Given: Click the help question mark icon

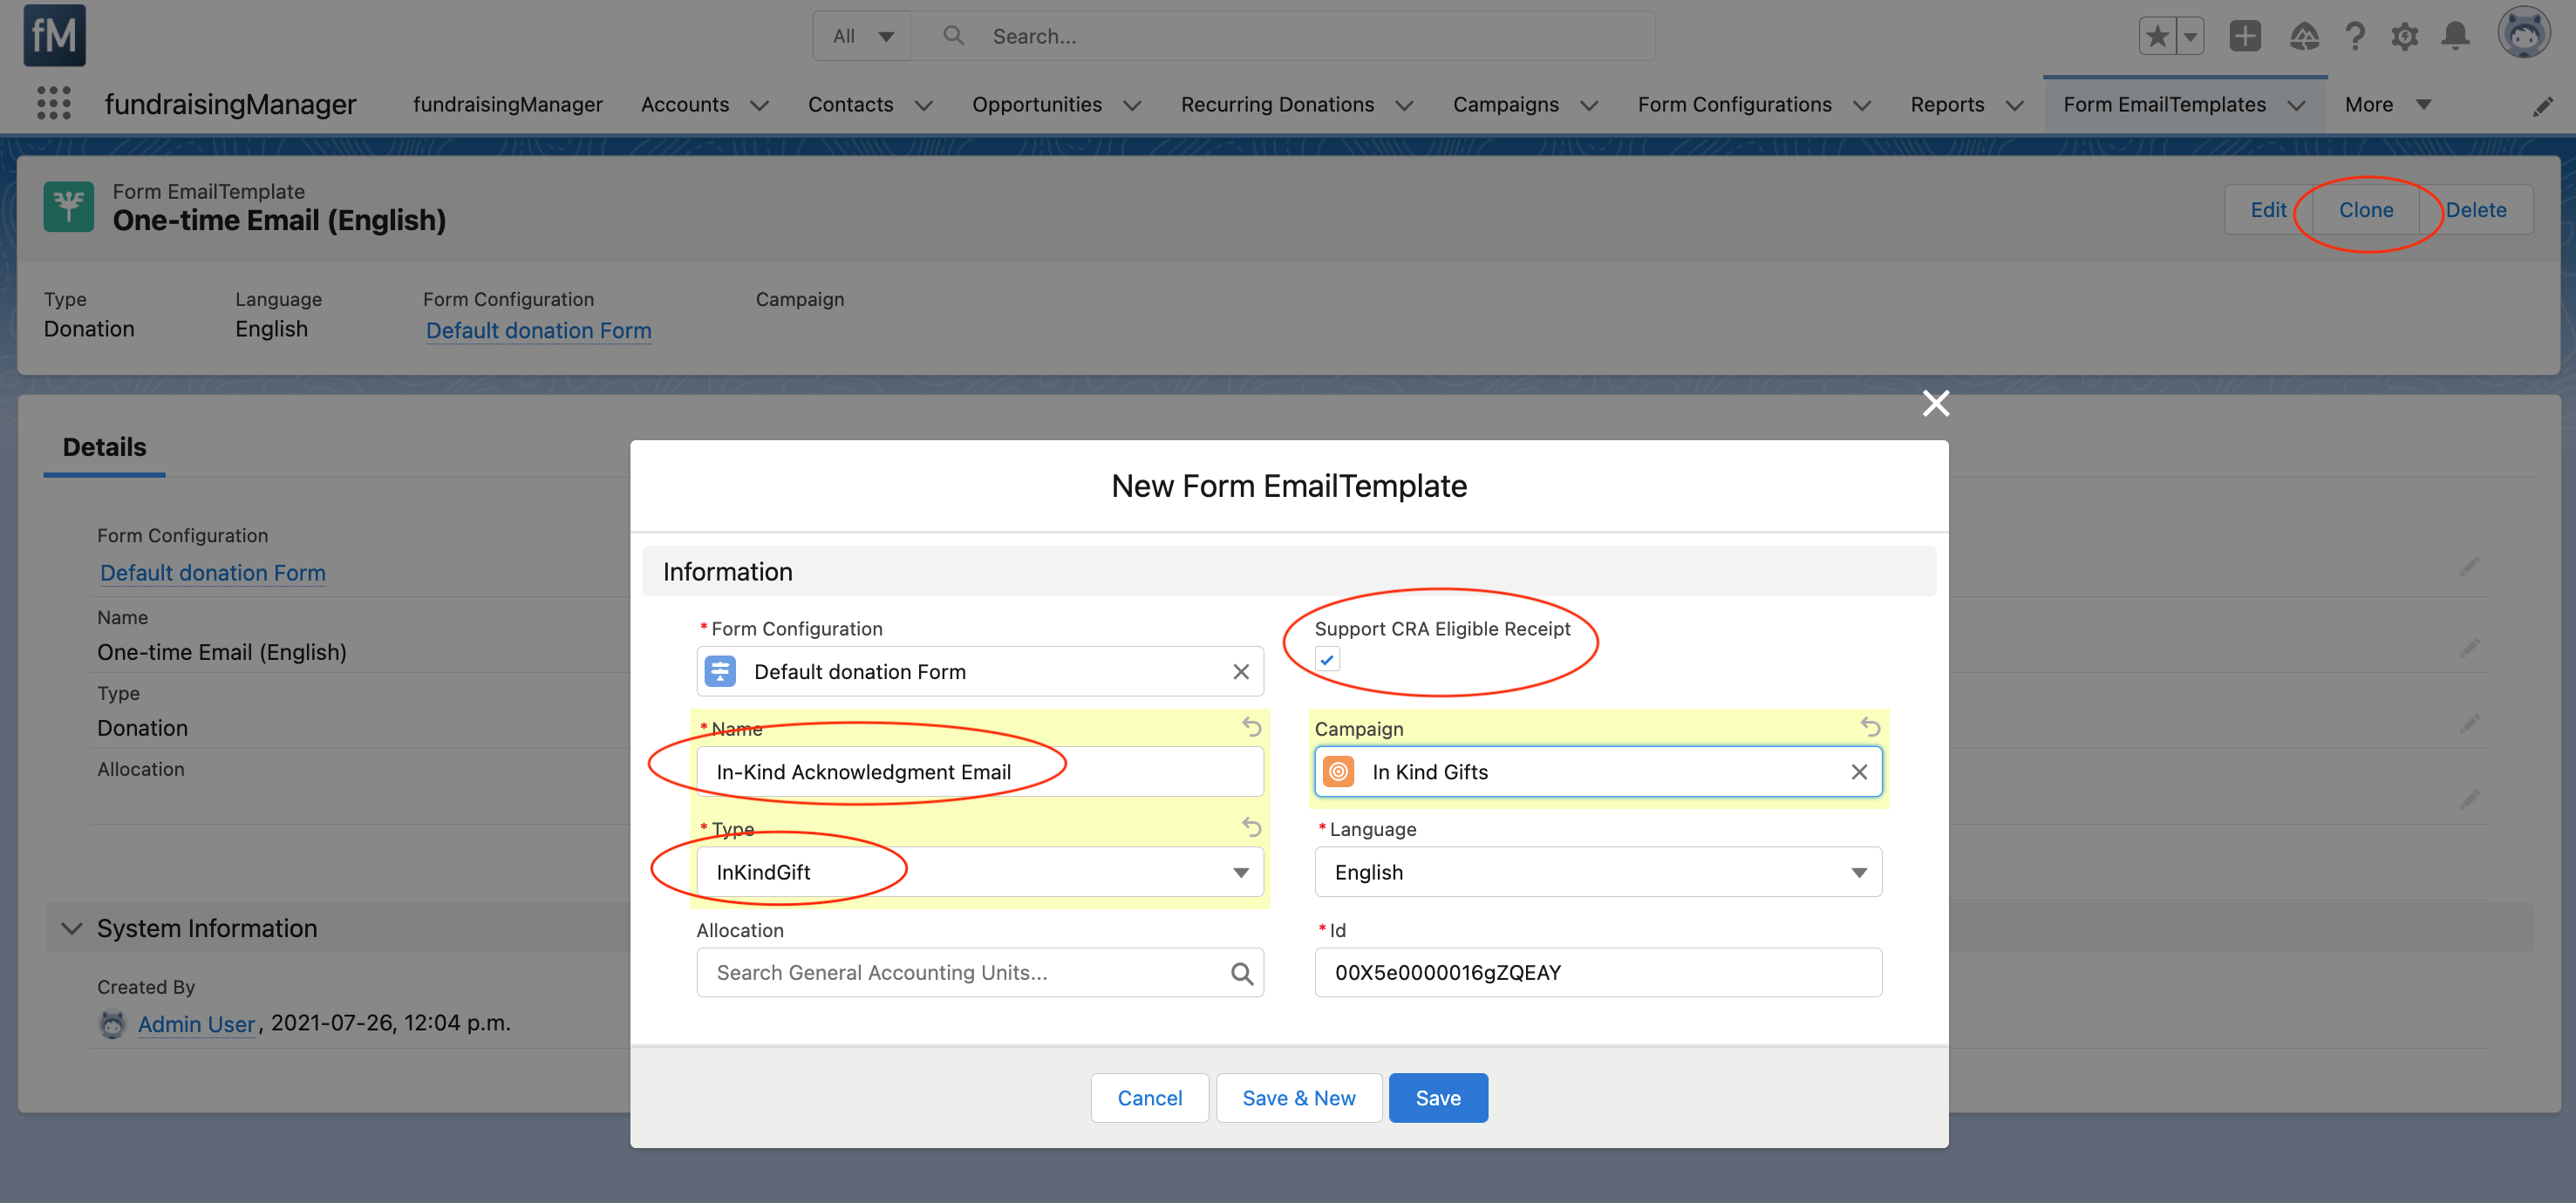Looking at the screenshot, I should [2355, 36].
